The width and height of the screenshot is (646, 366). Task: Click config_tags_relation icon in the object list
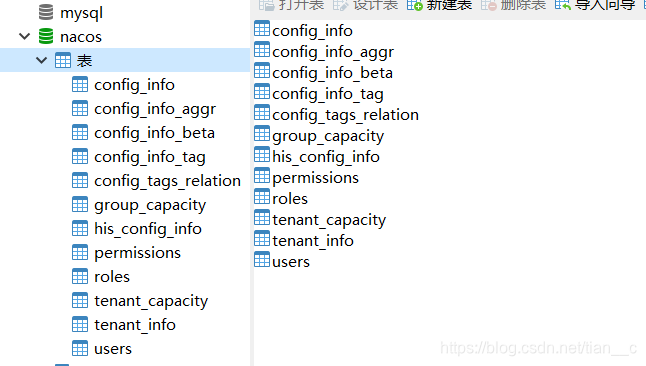[x=262, y=113]
